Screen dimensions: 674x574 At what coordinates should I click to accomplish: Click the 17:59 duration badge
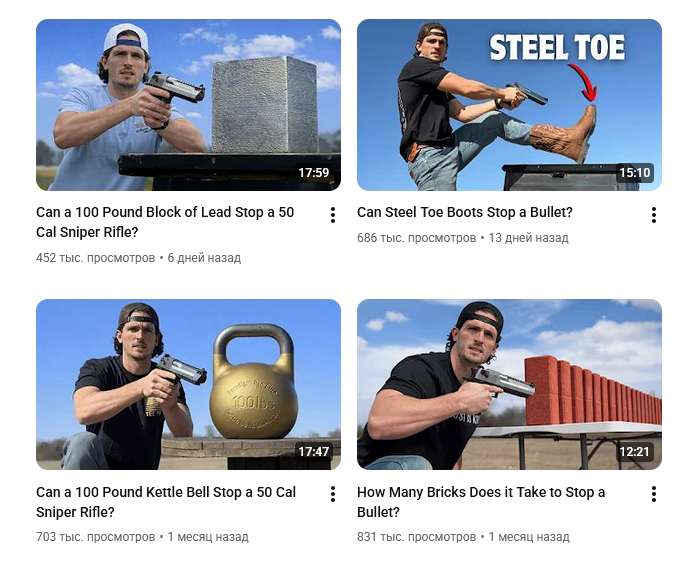pyautogui.click(x=314, y=173)
